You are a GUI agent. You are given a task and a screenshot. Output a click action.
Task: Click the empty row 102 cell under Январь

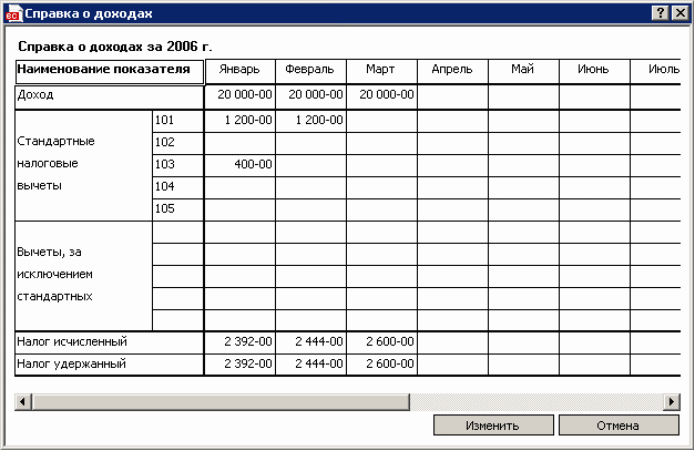[240, 143]
